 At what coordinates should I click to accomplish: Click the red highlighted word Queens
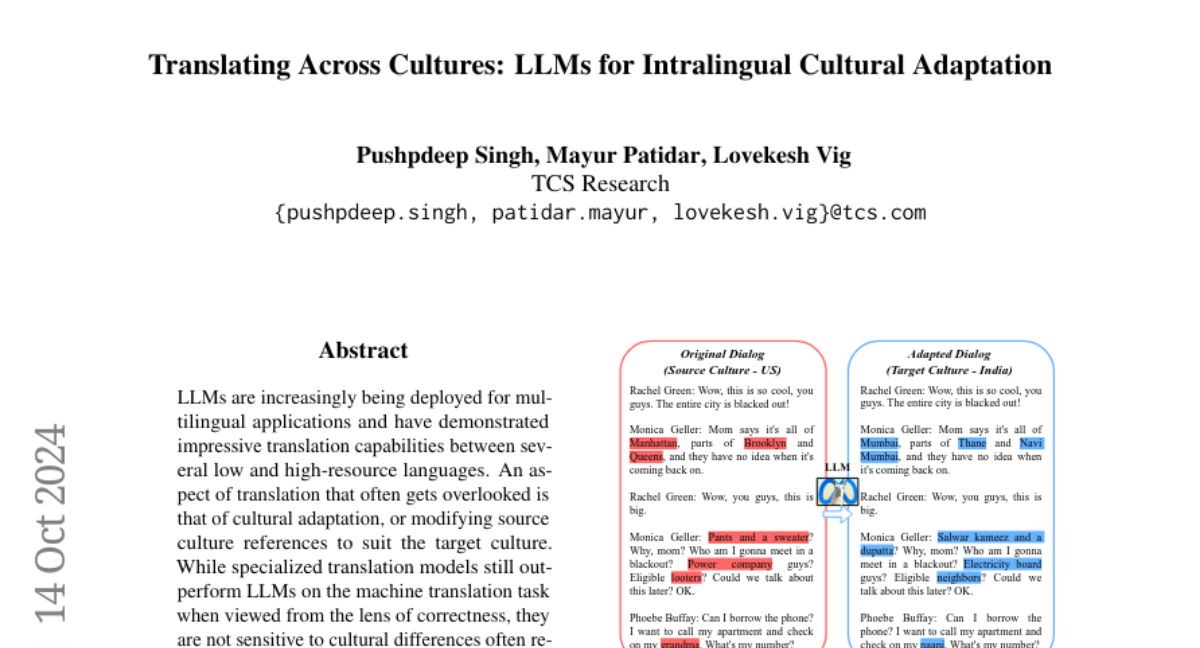pyautogui.click(x=647, y=456)
